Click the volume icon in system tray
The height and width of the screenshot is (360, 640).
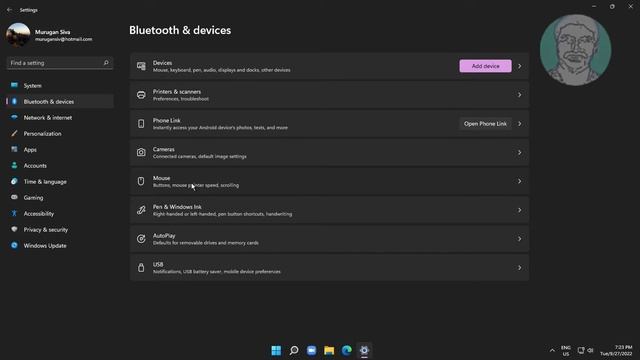click(x=590, y=350)
